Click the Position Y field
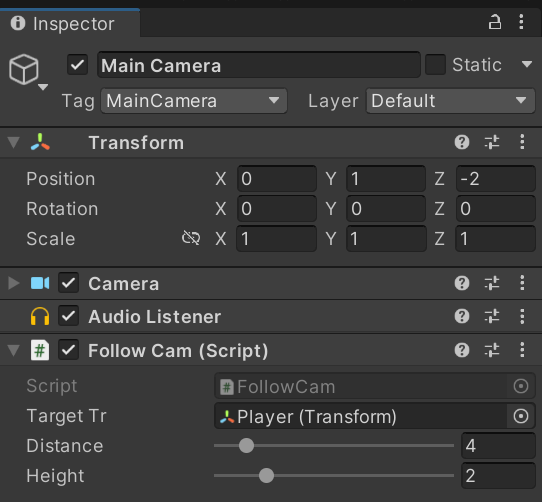The height and width of the screenshot is (502, 542). (386, 178)
